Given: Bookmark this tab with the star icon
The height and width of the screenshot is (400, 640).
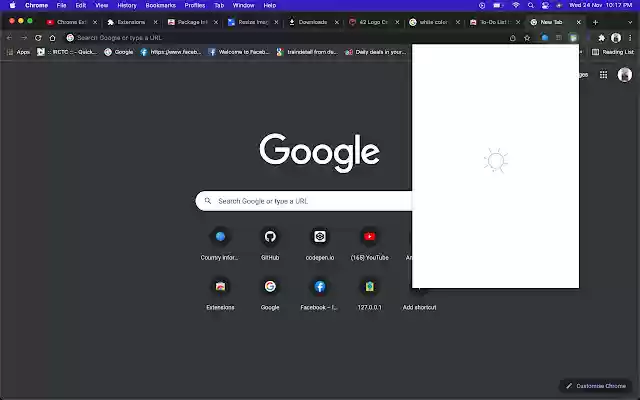Looking at the screenshot, I should click(x=527, y=38).
